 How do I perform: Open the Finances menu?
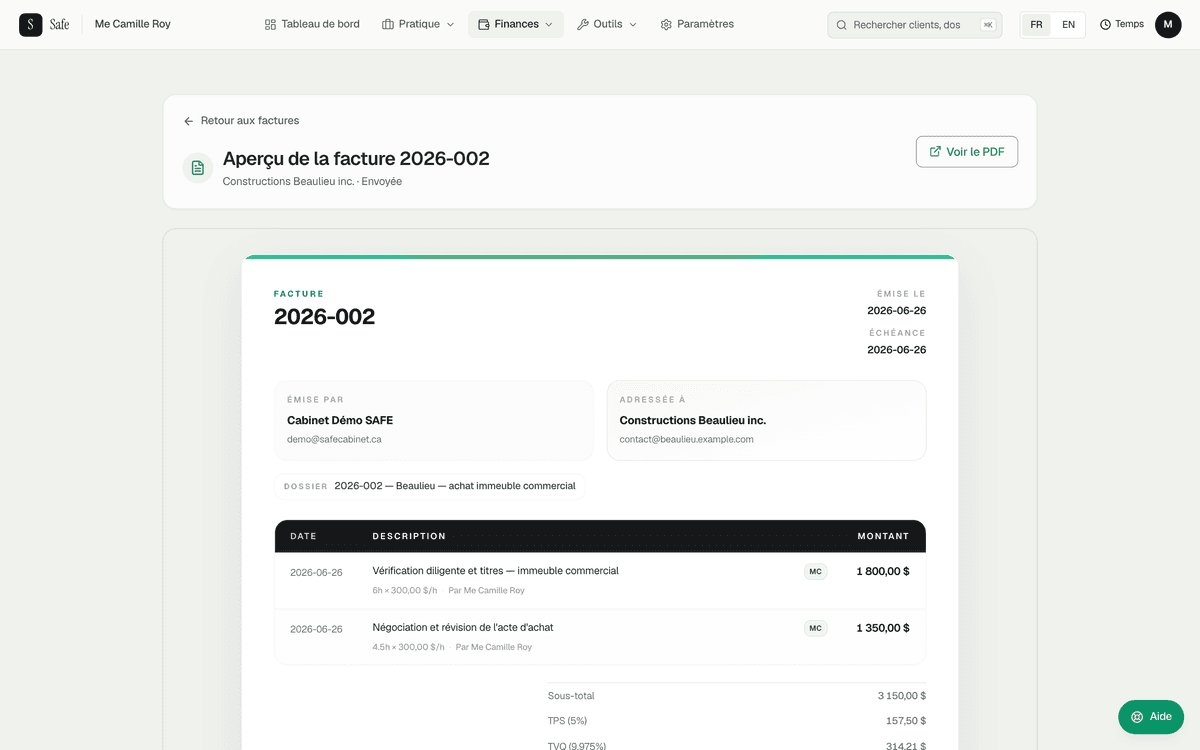coord(516,24)
